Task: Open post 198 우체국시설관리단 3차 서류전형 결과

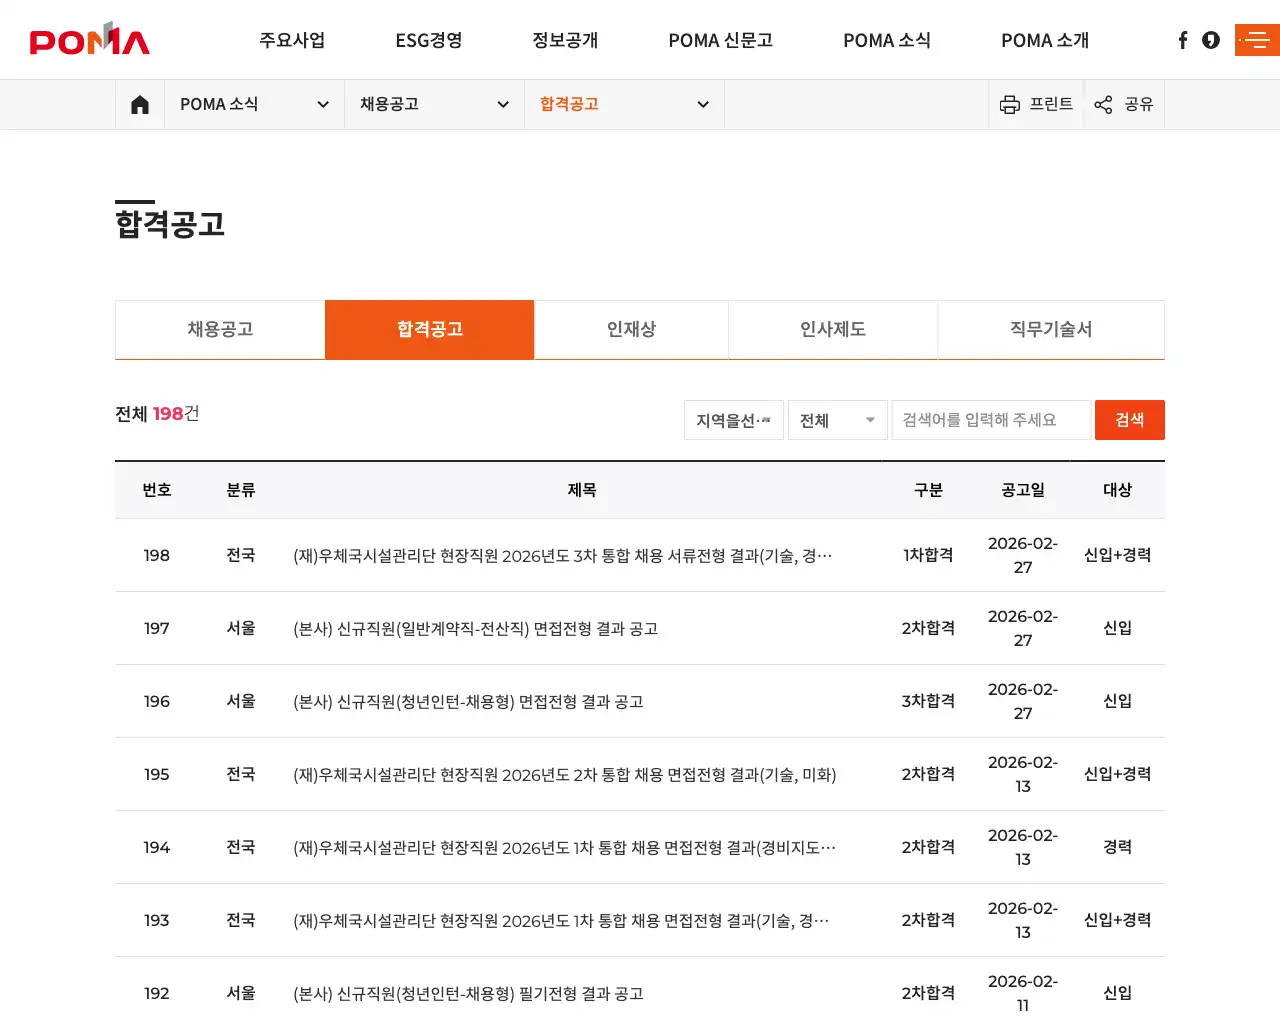Action: [x=562, y=555]
